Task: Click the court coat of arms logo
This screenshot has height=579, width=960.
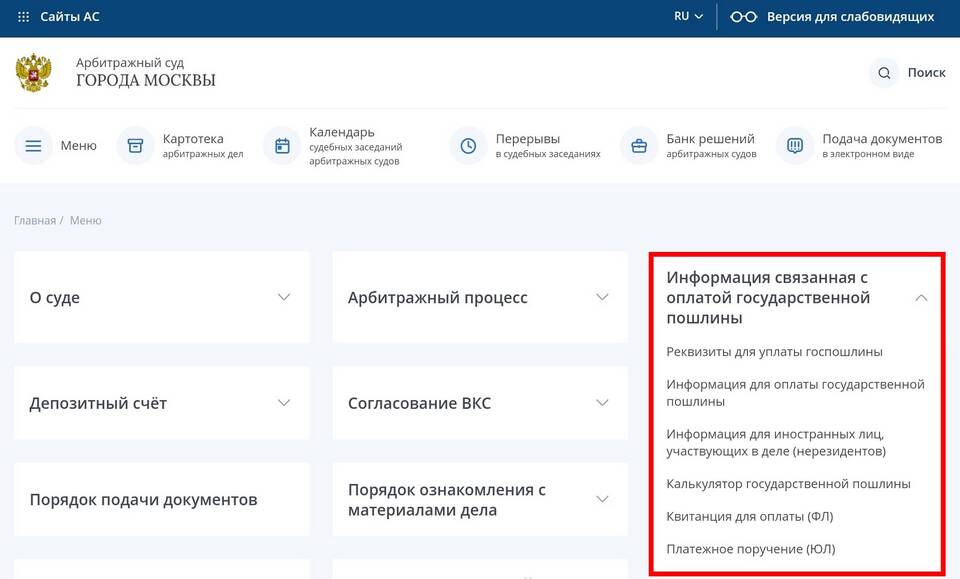Action: click(x=34, y=73)
